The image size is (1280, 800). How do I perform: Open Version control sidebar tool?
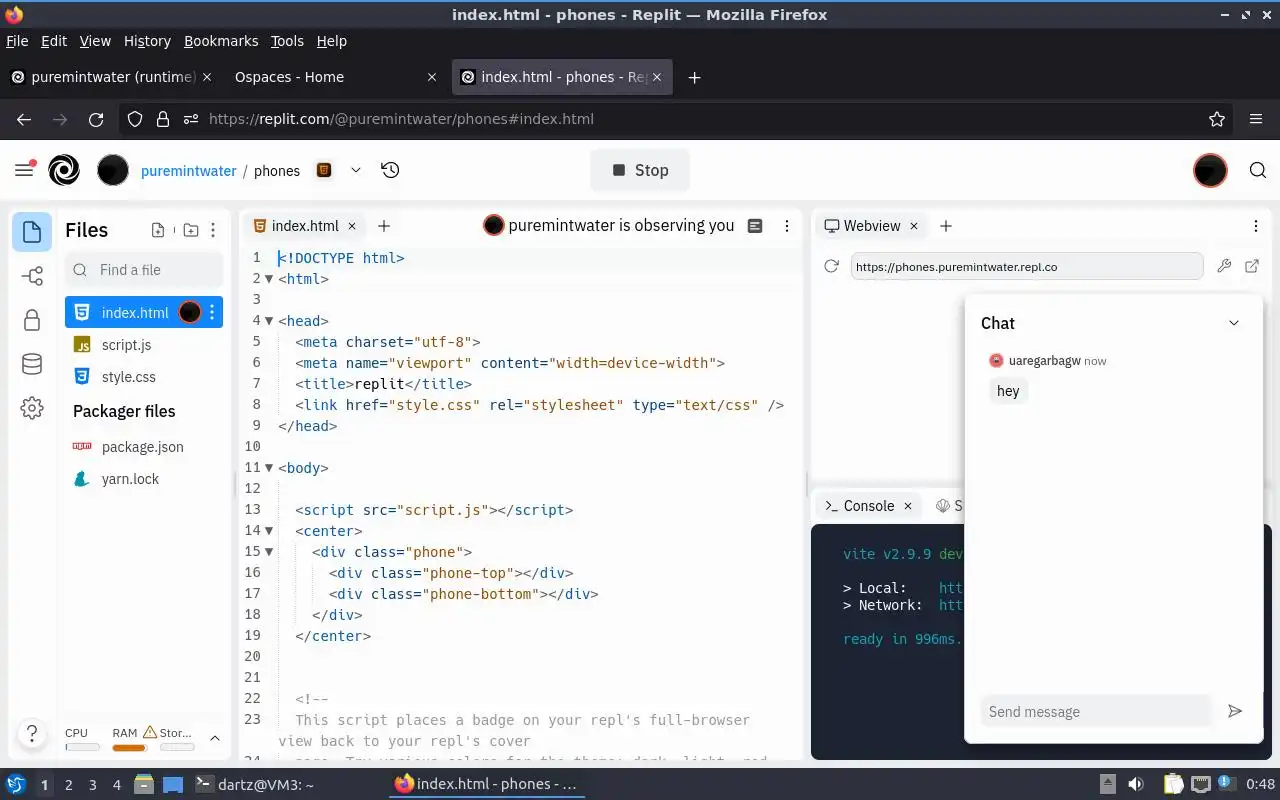click(x=32, y=276)
